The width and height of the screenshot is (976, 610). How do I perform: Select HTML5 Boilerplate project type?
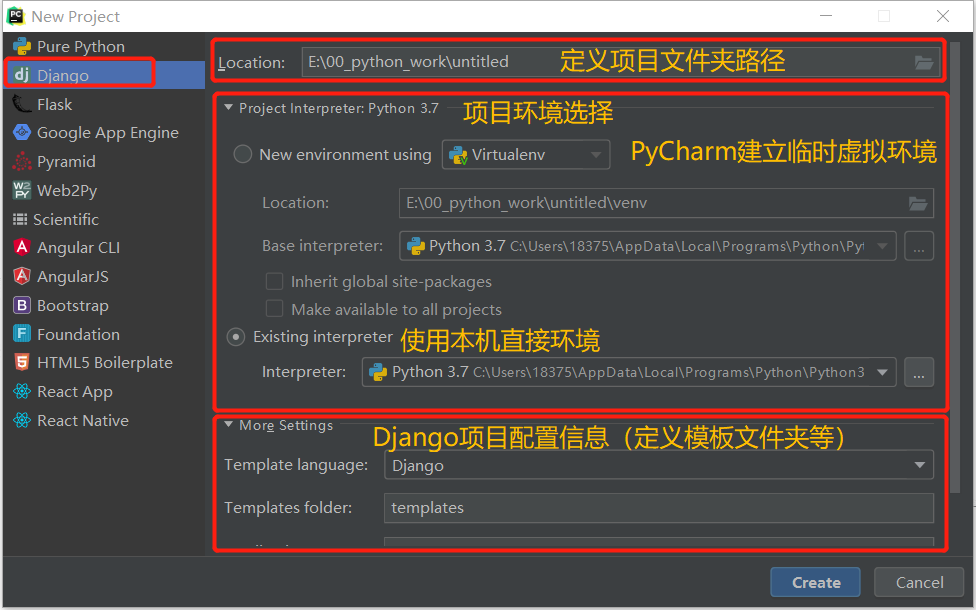[104, 362]
